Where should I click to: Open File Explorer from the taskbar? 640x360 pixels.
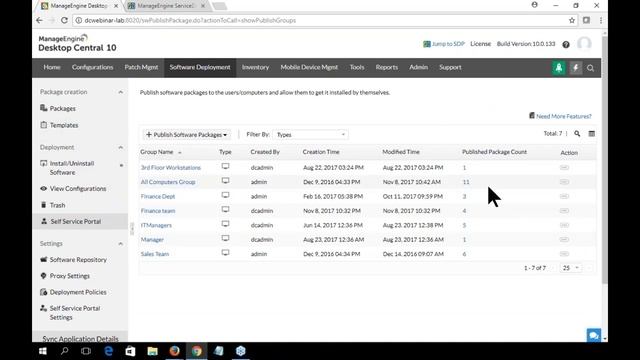152,351
